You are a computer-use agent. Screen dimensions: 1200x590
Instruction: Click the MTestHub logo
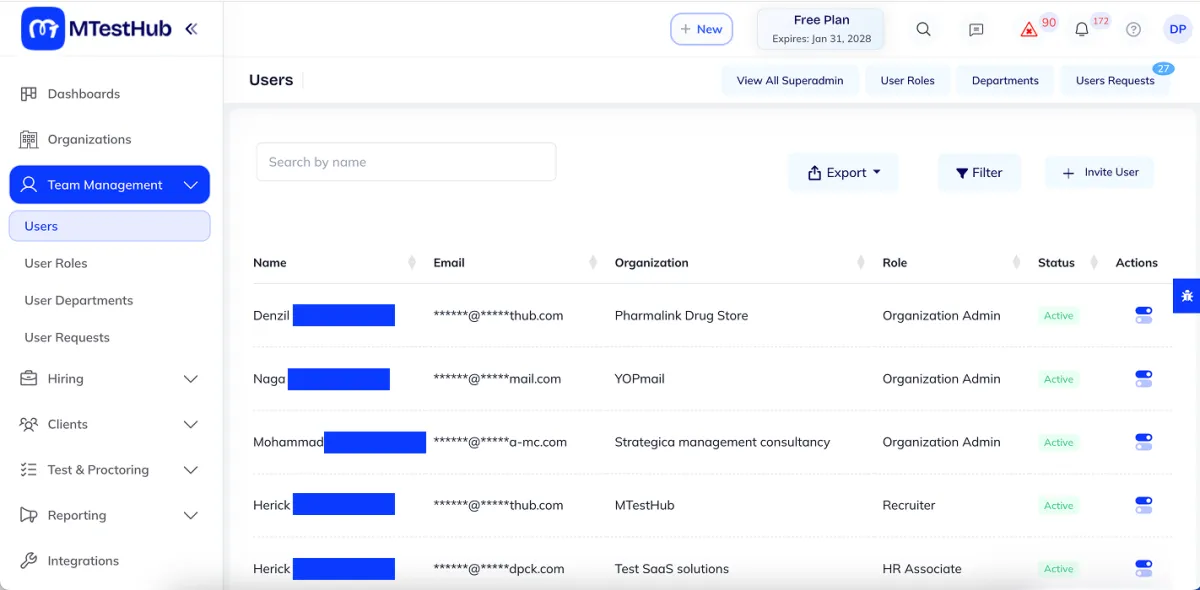click(x=97, y=29)
